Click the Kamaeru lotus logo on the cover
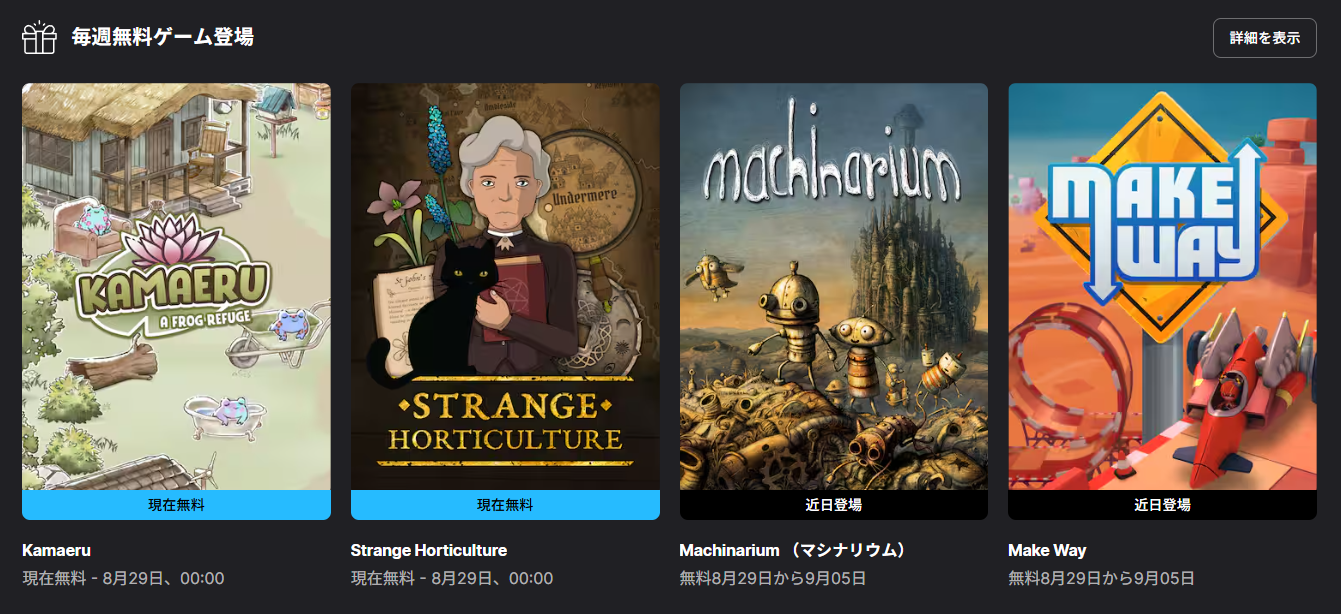The width and height of the screenshot is (1341, 614). 174,272
